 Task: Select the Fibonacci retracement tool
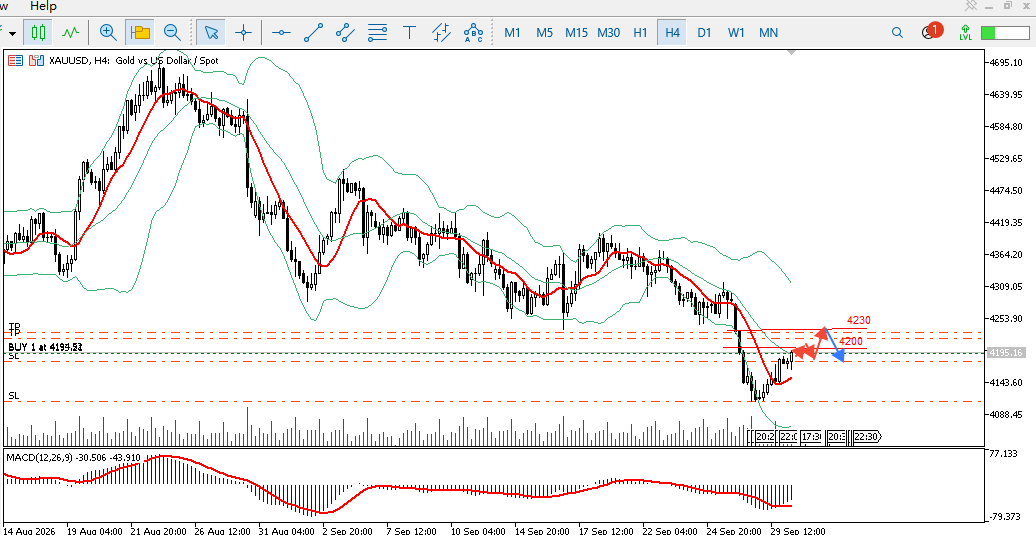[x=377, y=32]
